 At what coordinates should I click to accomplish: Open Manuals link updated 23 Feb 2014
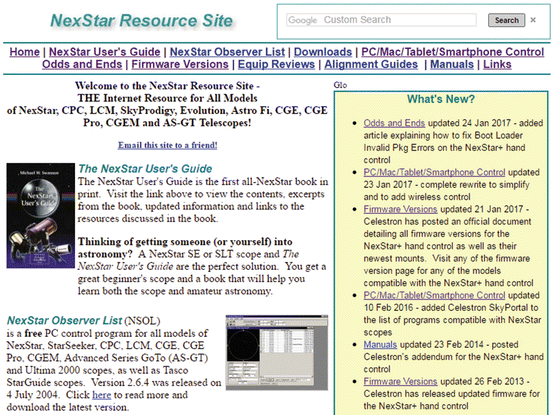coord(380,344)
